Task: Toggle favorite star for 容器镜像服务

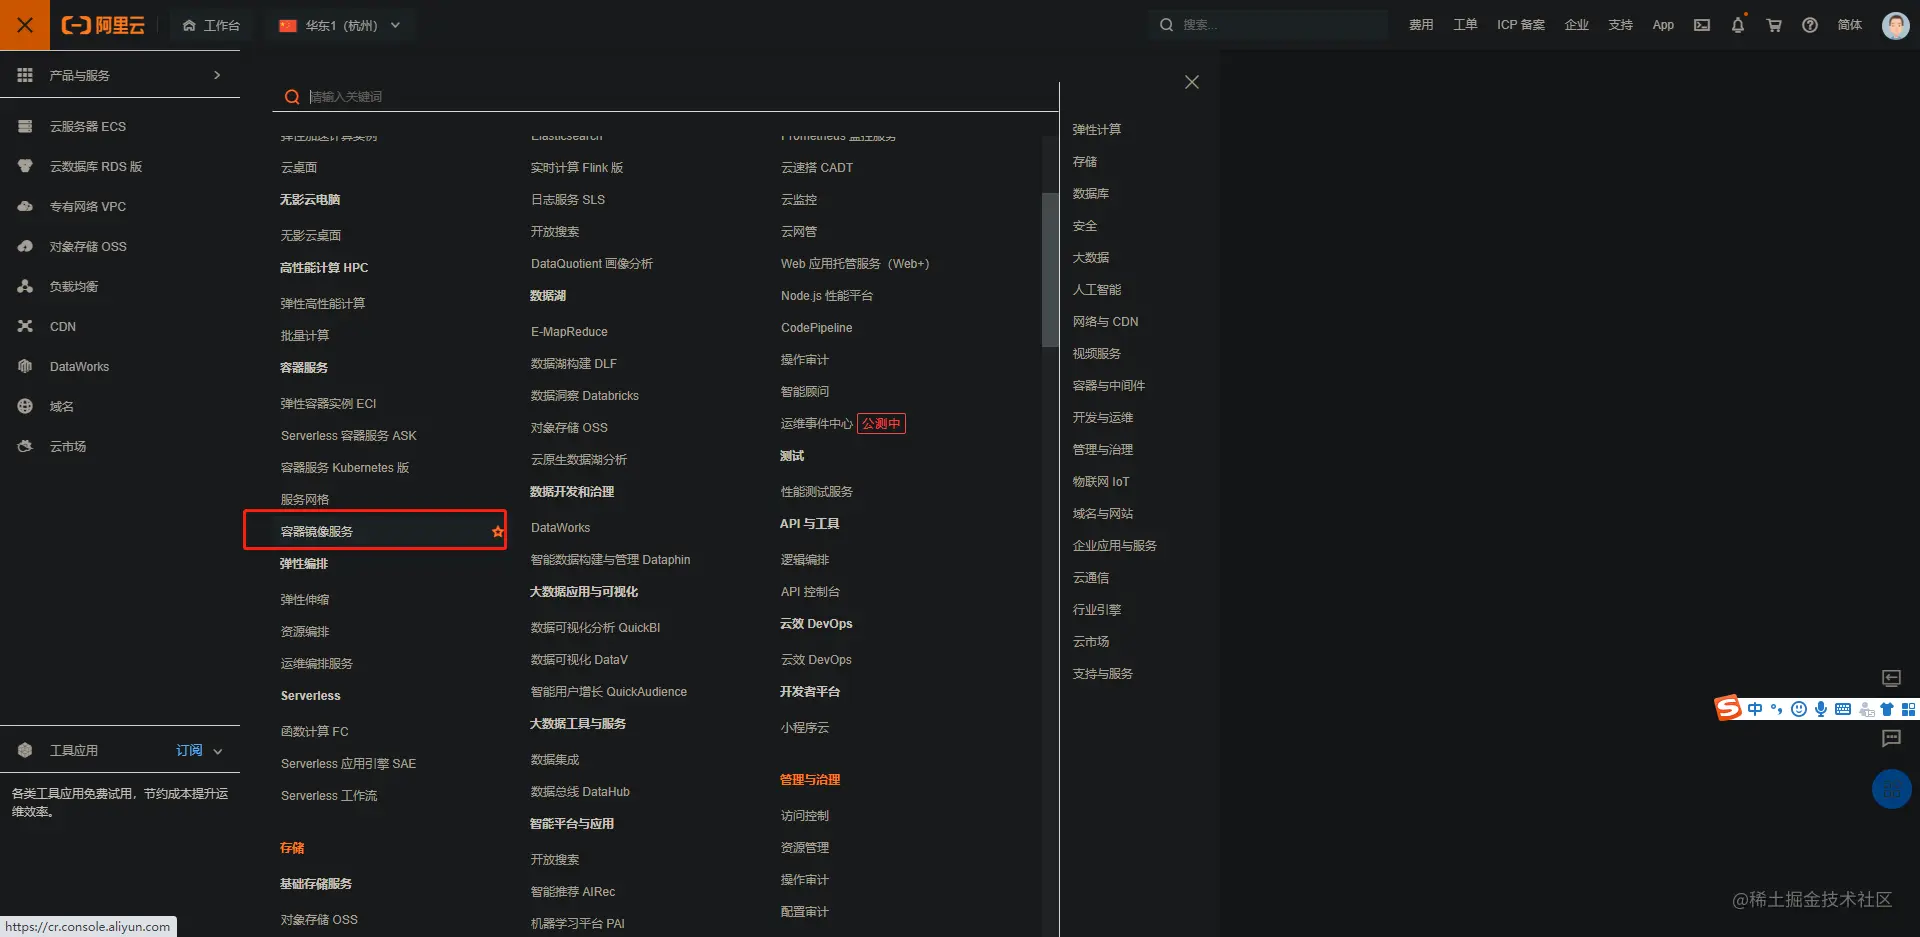Action: point(497,531)
